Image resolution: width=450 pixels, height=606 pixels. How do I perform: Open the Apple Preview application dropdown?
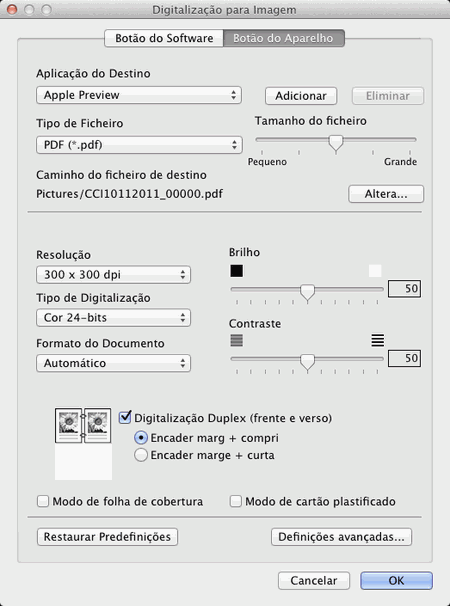139,95
